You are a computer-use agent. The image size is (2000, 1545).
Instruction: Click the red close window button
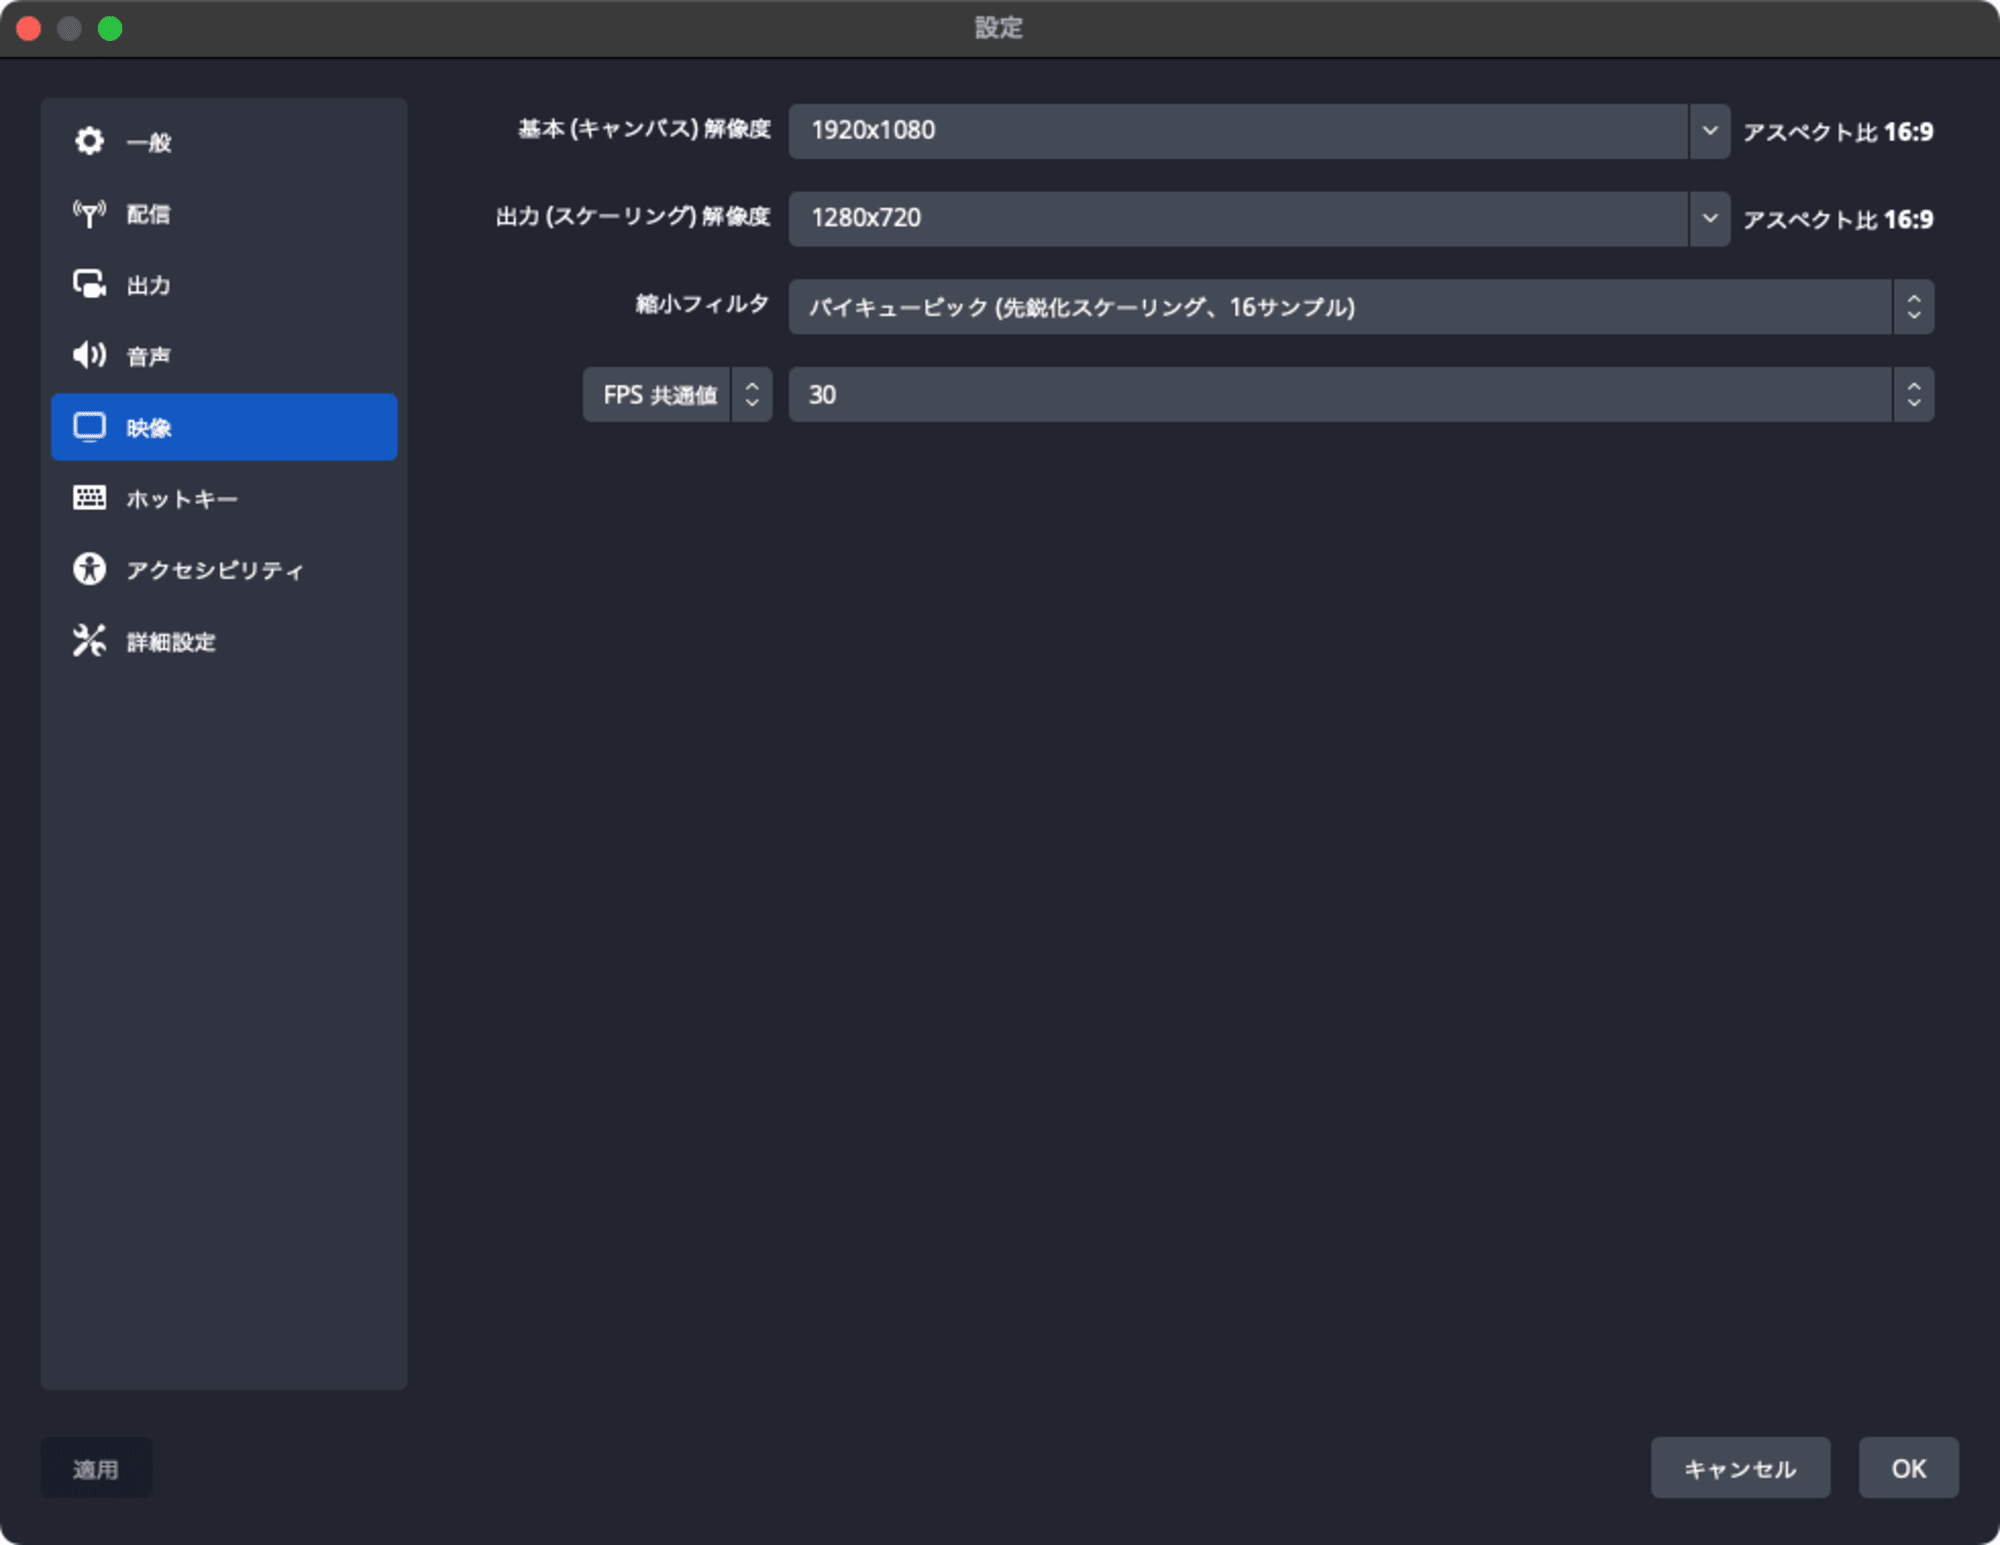pyautogui.click(x=29, y=28)
